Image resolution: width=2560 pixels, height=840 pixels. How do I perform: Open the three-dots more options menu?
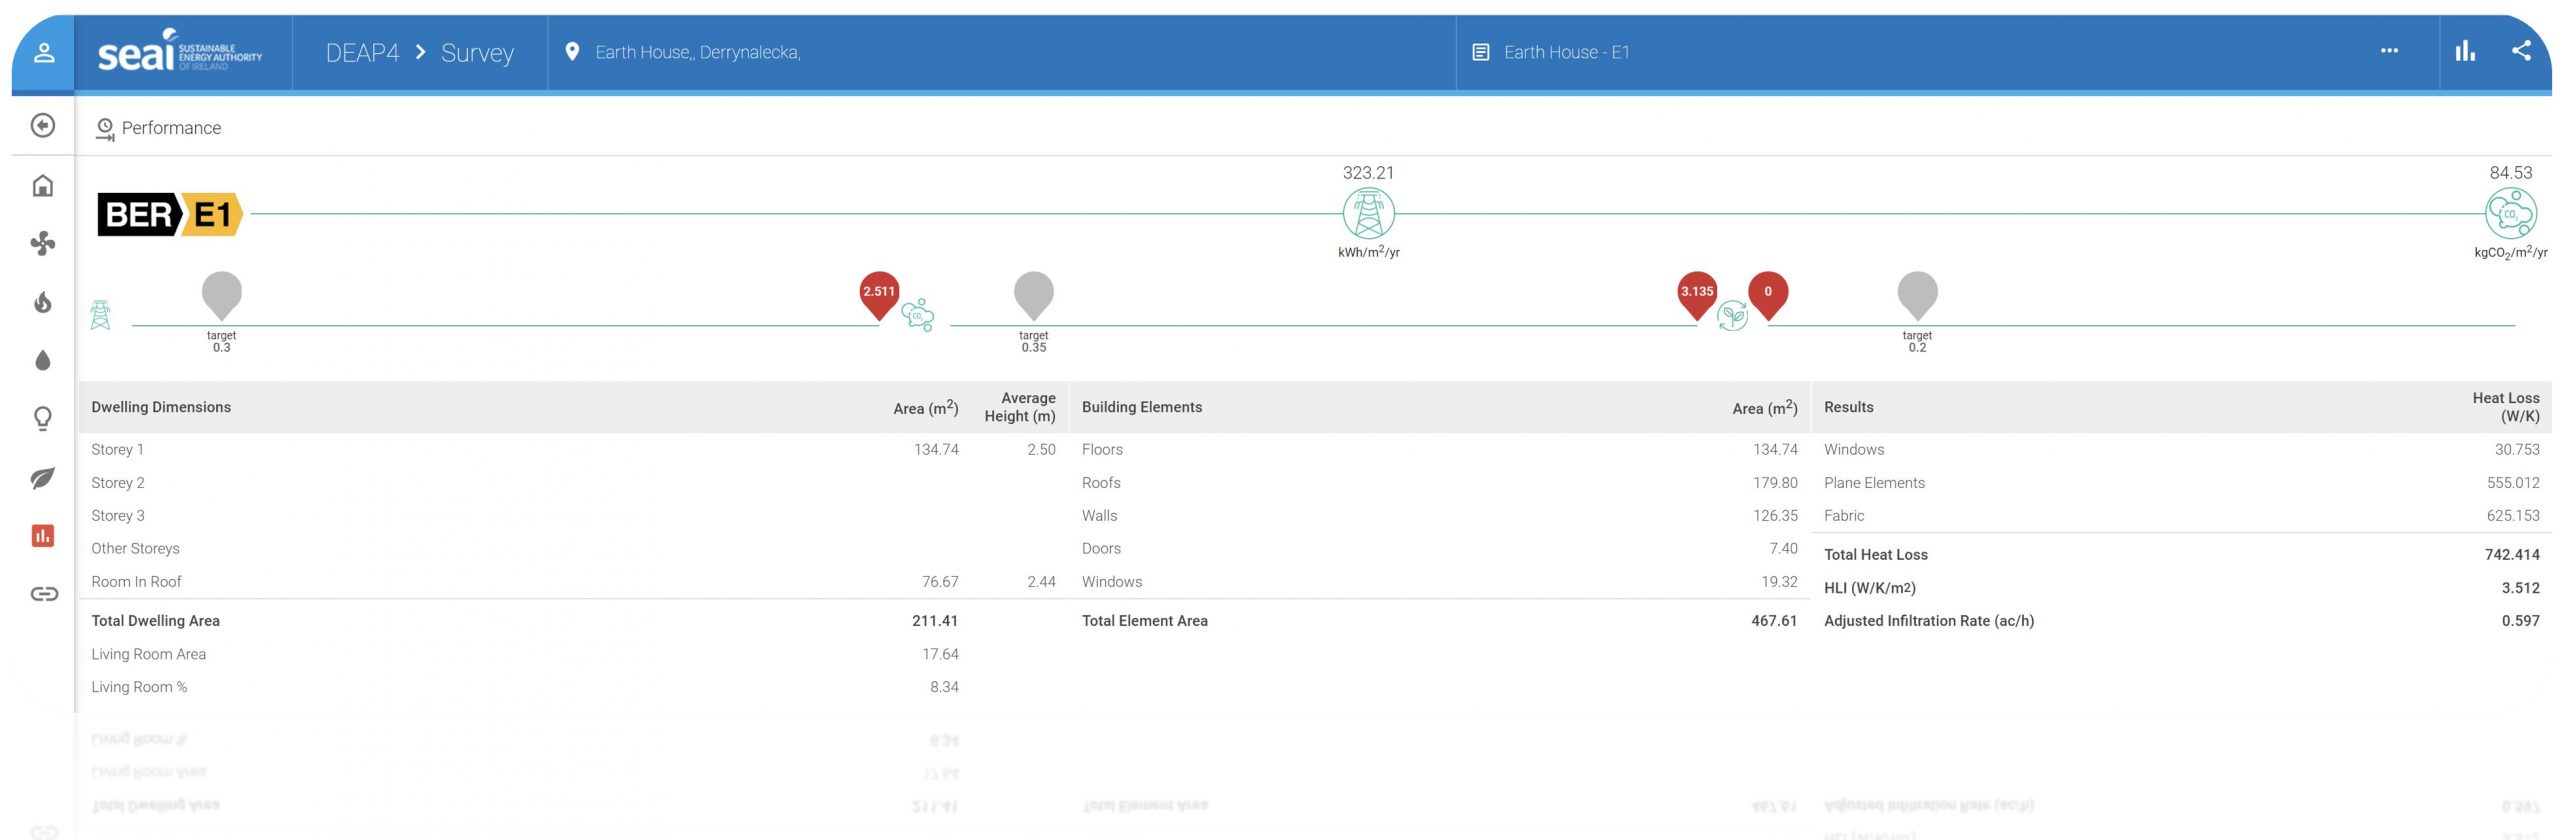pyautogui.click(x=2389, y=51)
